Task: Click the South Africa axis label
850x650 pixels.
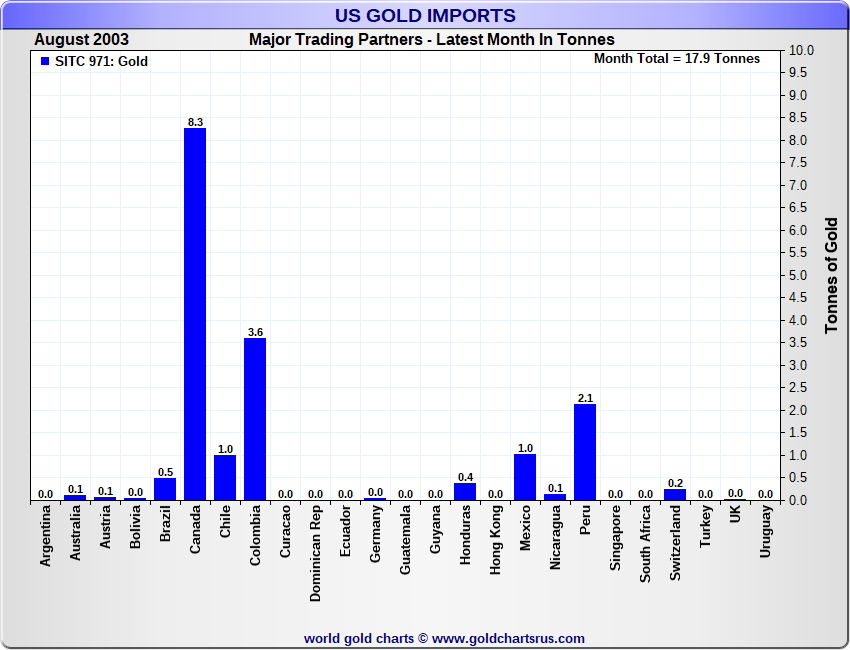Action: pyautogui.click(x=646, y=546)
